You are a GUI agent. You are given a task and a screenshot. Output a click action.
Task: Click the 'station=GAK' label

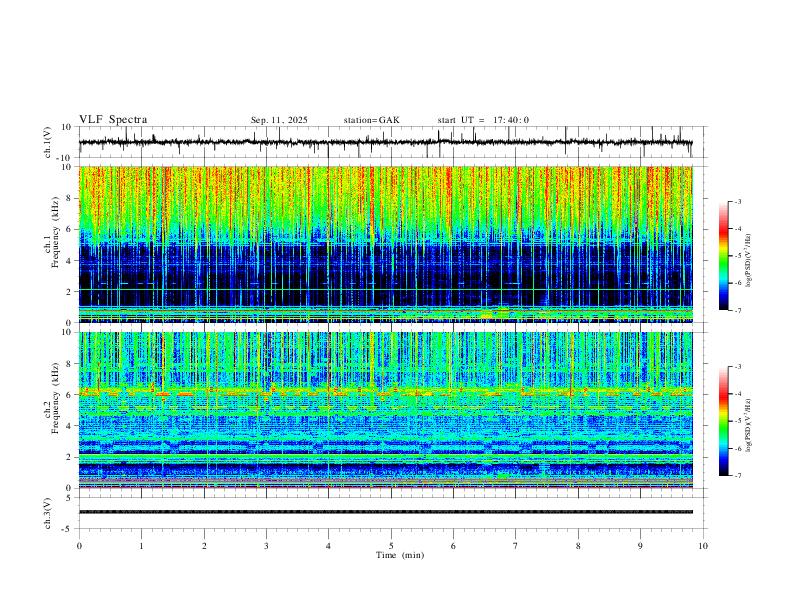pyautogui.click(x=371, y=120)
